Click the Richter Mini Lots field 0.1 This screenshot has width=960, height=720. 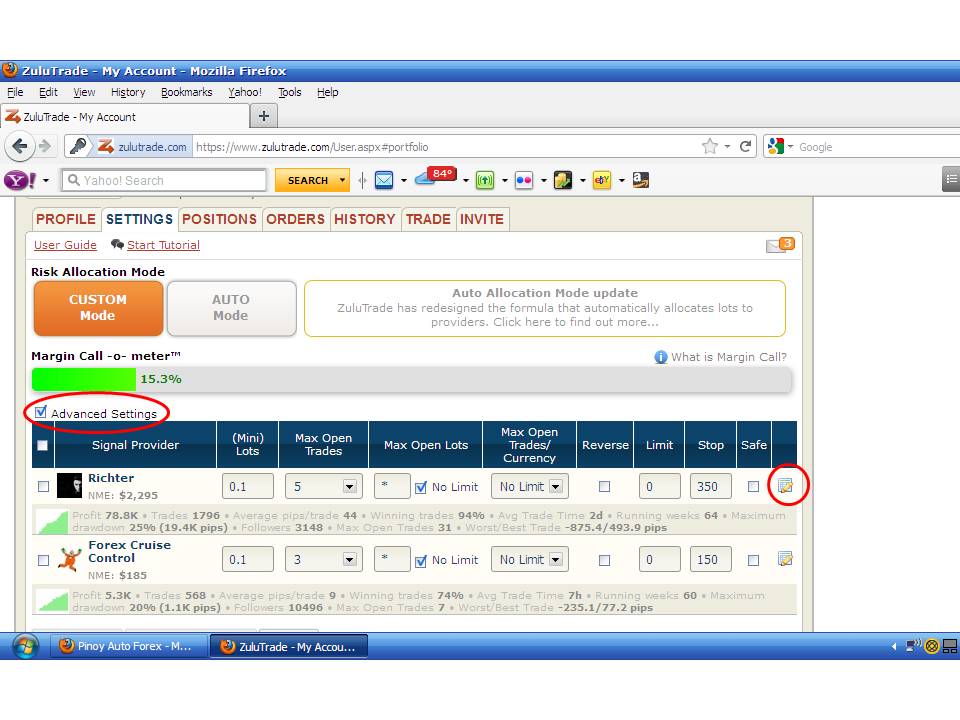[247, 486]
